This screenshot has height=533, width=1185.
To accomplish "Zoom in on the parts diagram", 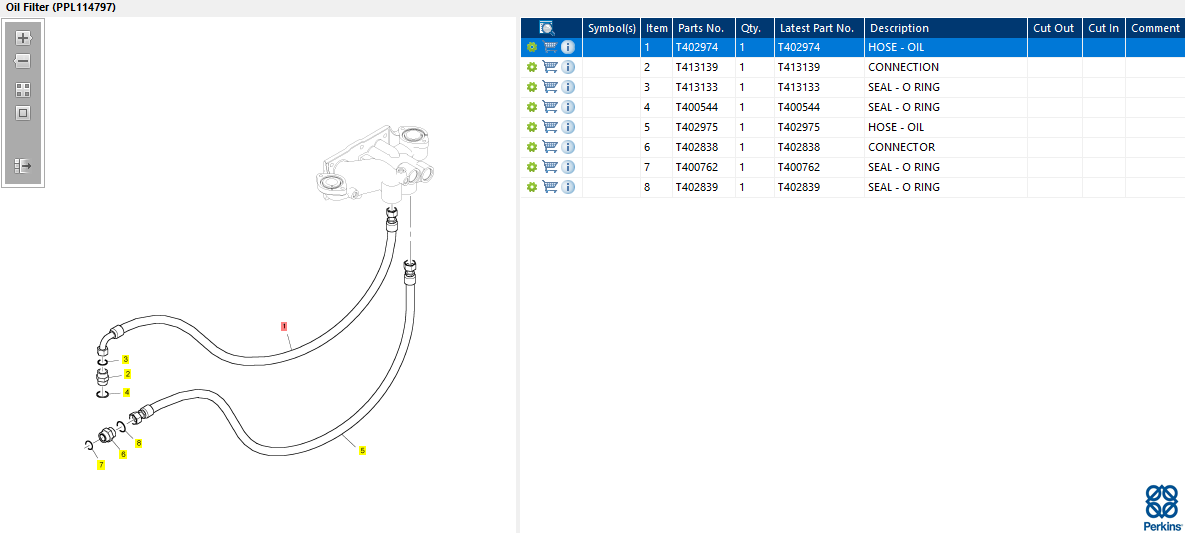I will point(23,38).
